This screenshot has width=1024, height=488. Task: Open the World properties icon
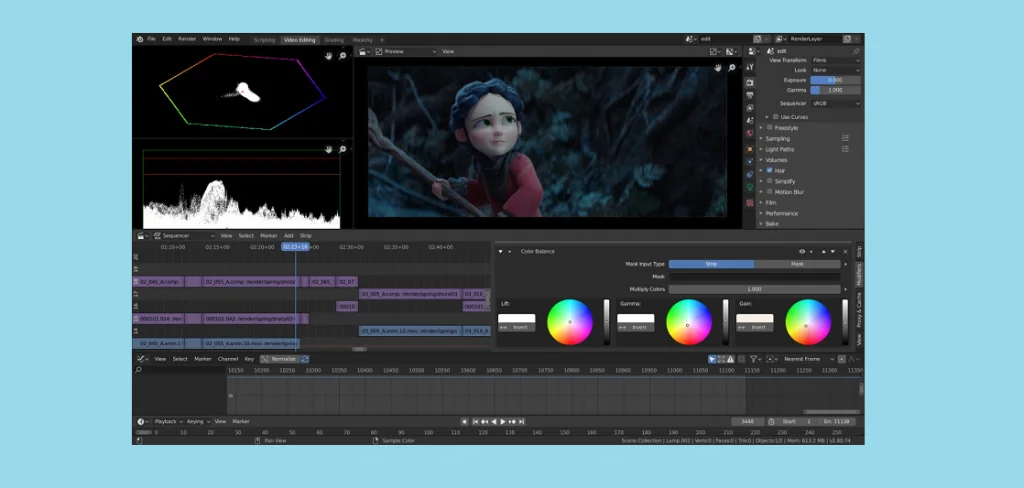[750, 133]
